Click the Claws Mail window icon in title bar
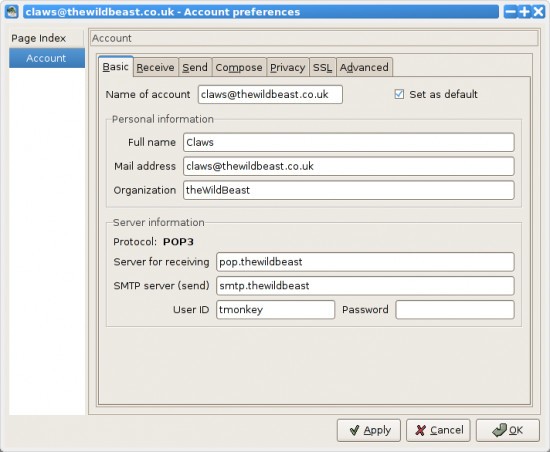 12,12
